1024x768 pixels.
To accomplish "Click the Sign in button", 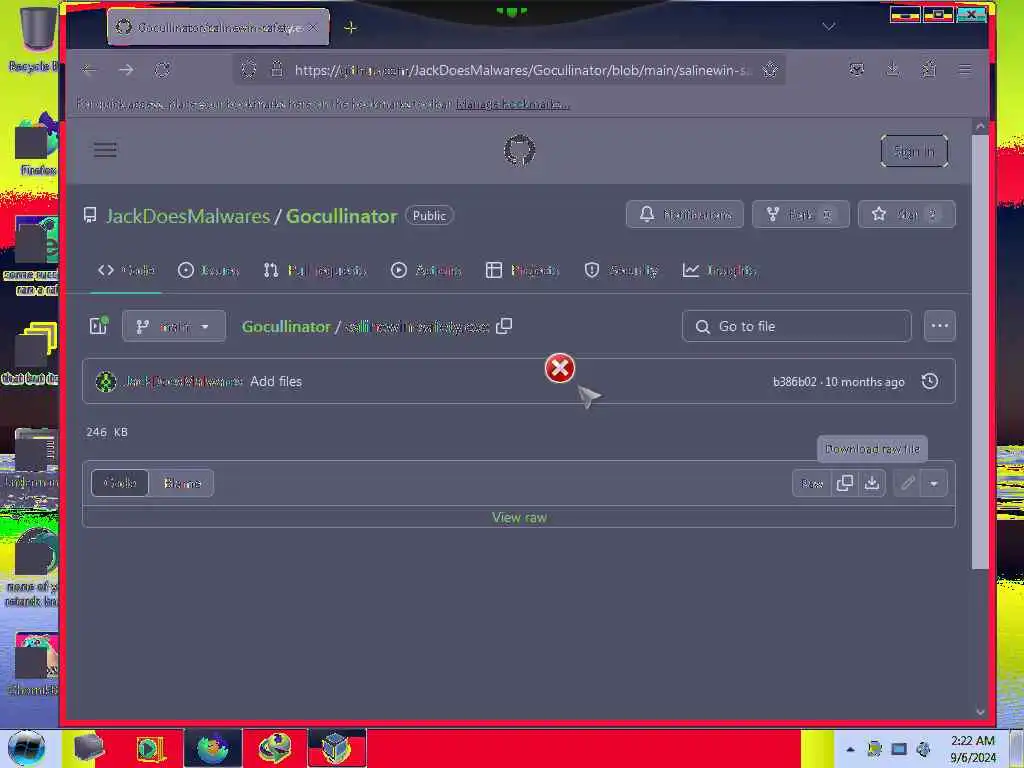I will click(914, 152).
